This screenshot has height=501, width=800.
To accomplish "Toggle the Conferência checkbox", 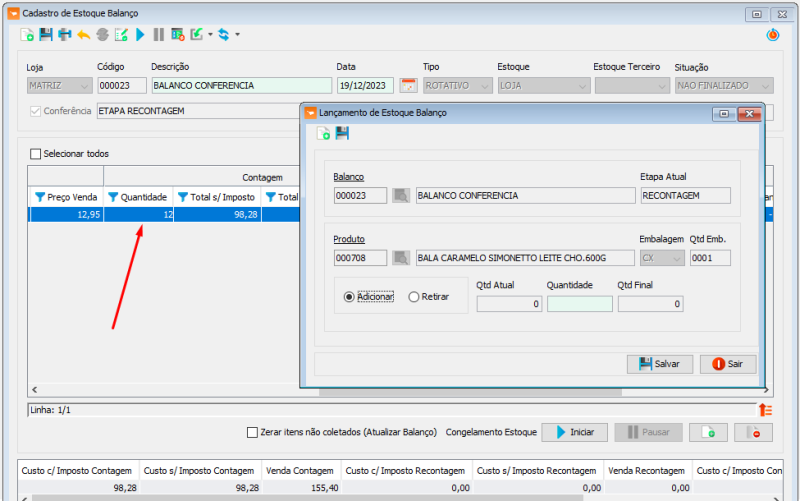I will pos(35,111).
